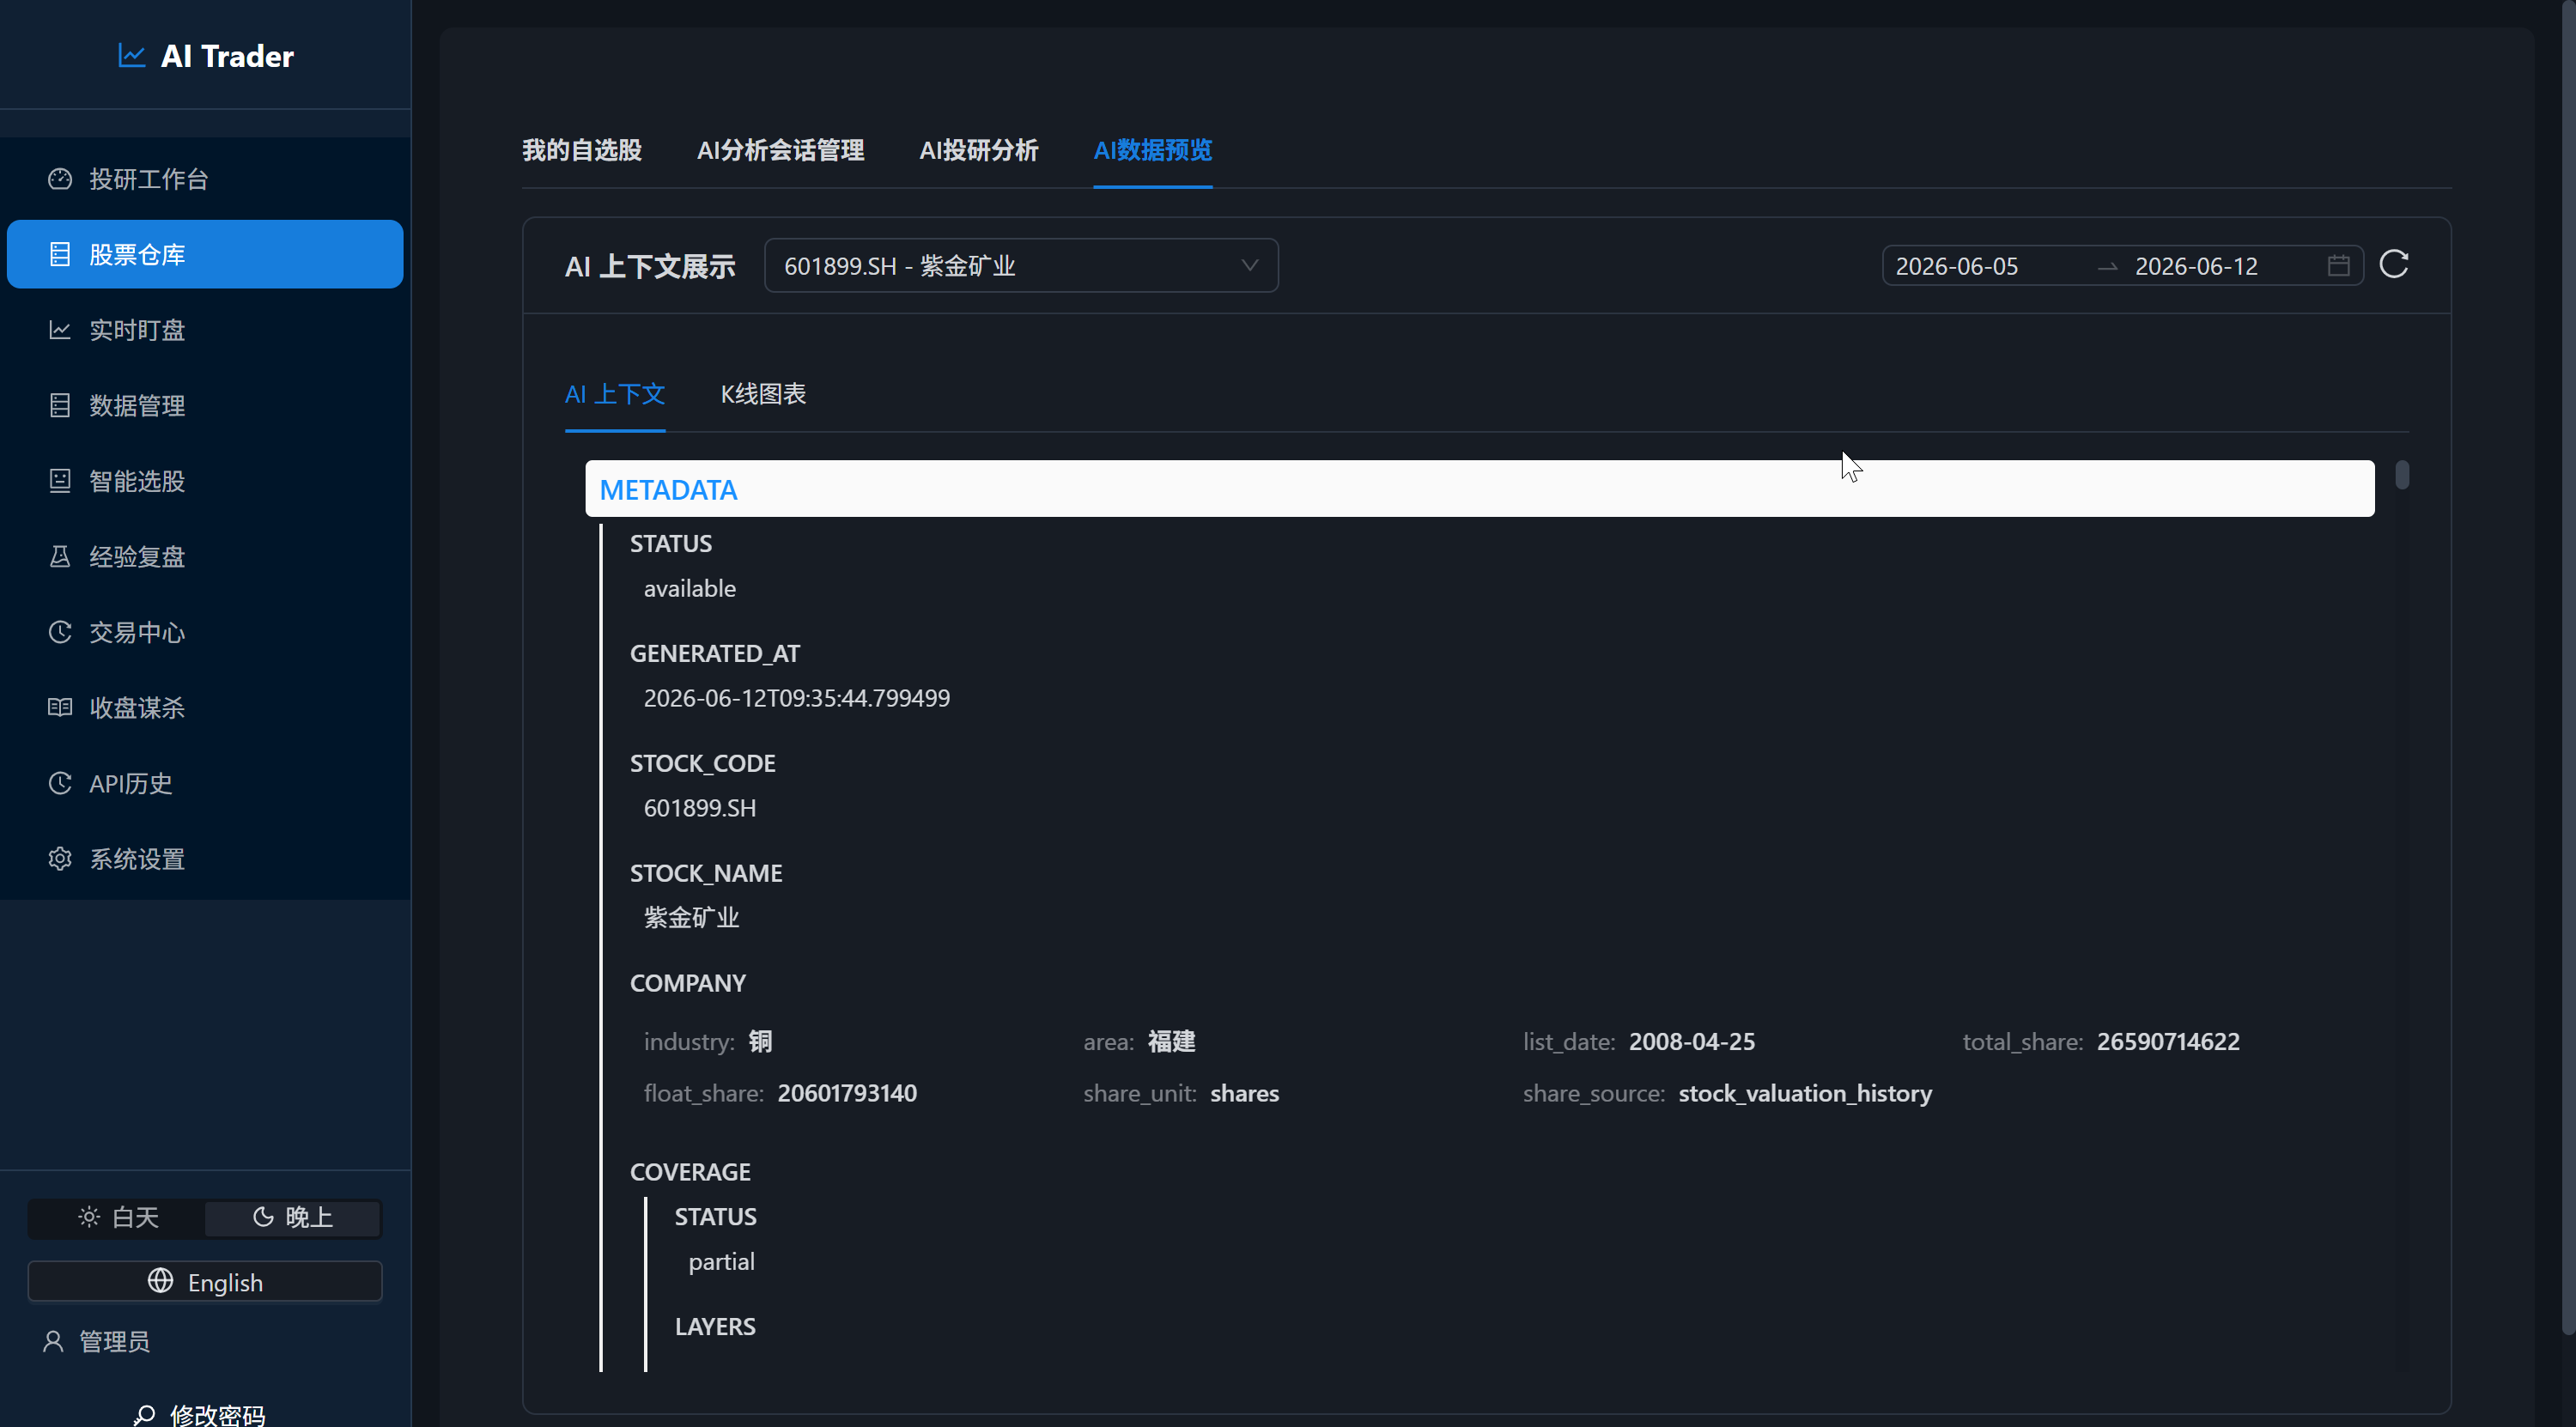2576x1427 pixels.
Task: Click the float_share value 20601793140
Action: coord(847,1093)
